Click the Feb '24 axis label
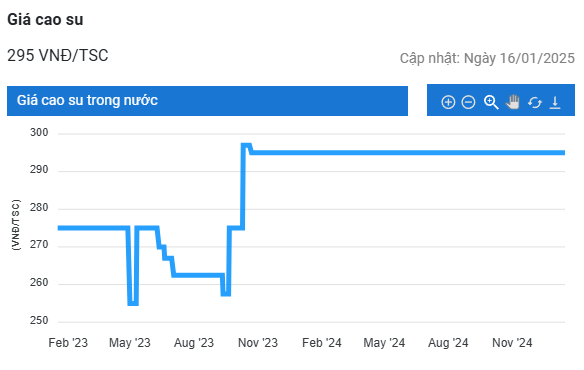The width and height of the screenshot is (584, 370). [322, 342]
